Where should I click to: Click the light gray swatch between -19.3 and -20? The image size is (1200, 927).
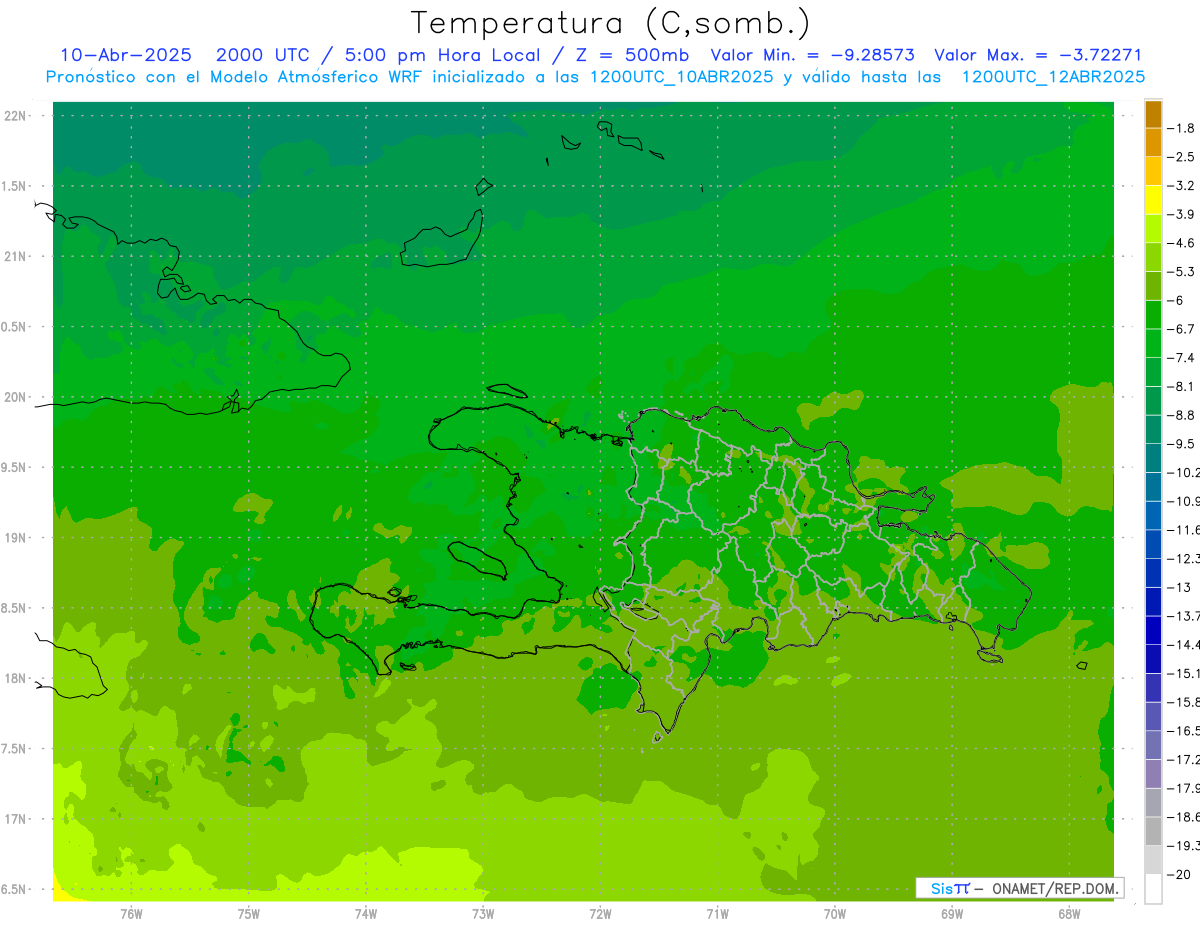[x=1153, y=860]
